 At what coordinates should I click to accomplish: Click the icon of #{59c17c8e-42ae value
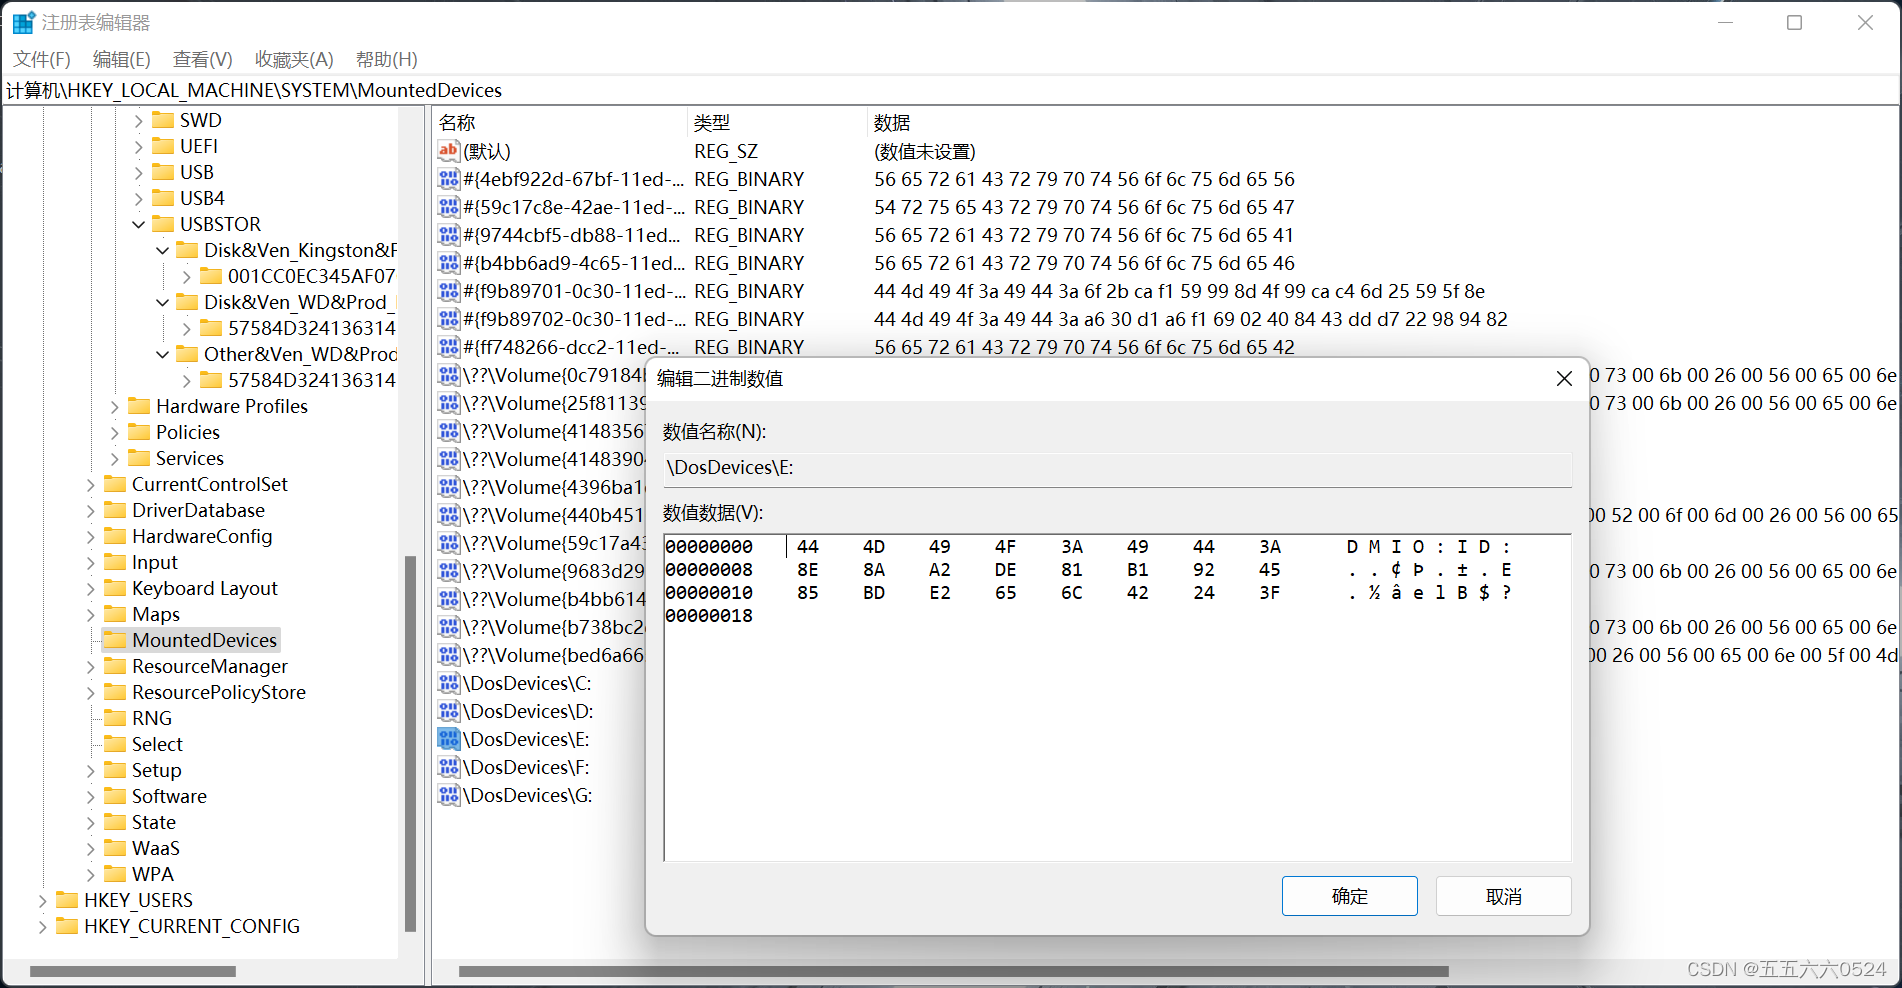tap(449, 207)
